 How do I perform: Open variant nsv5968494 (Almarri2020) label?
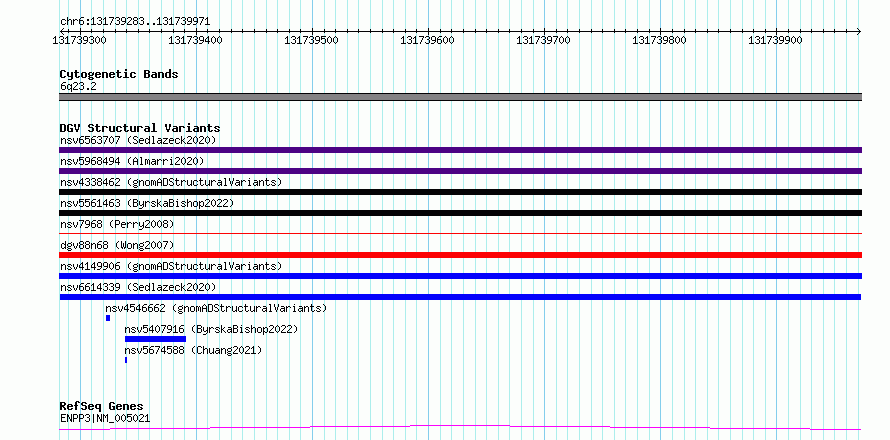pos(132,161)
